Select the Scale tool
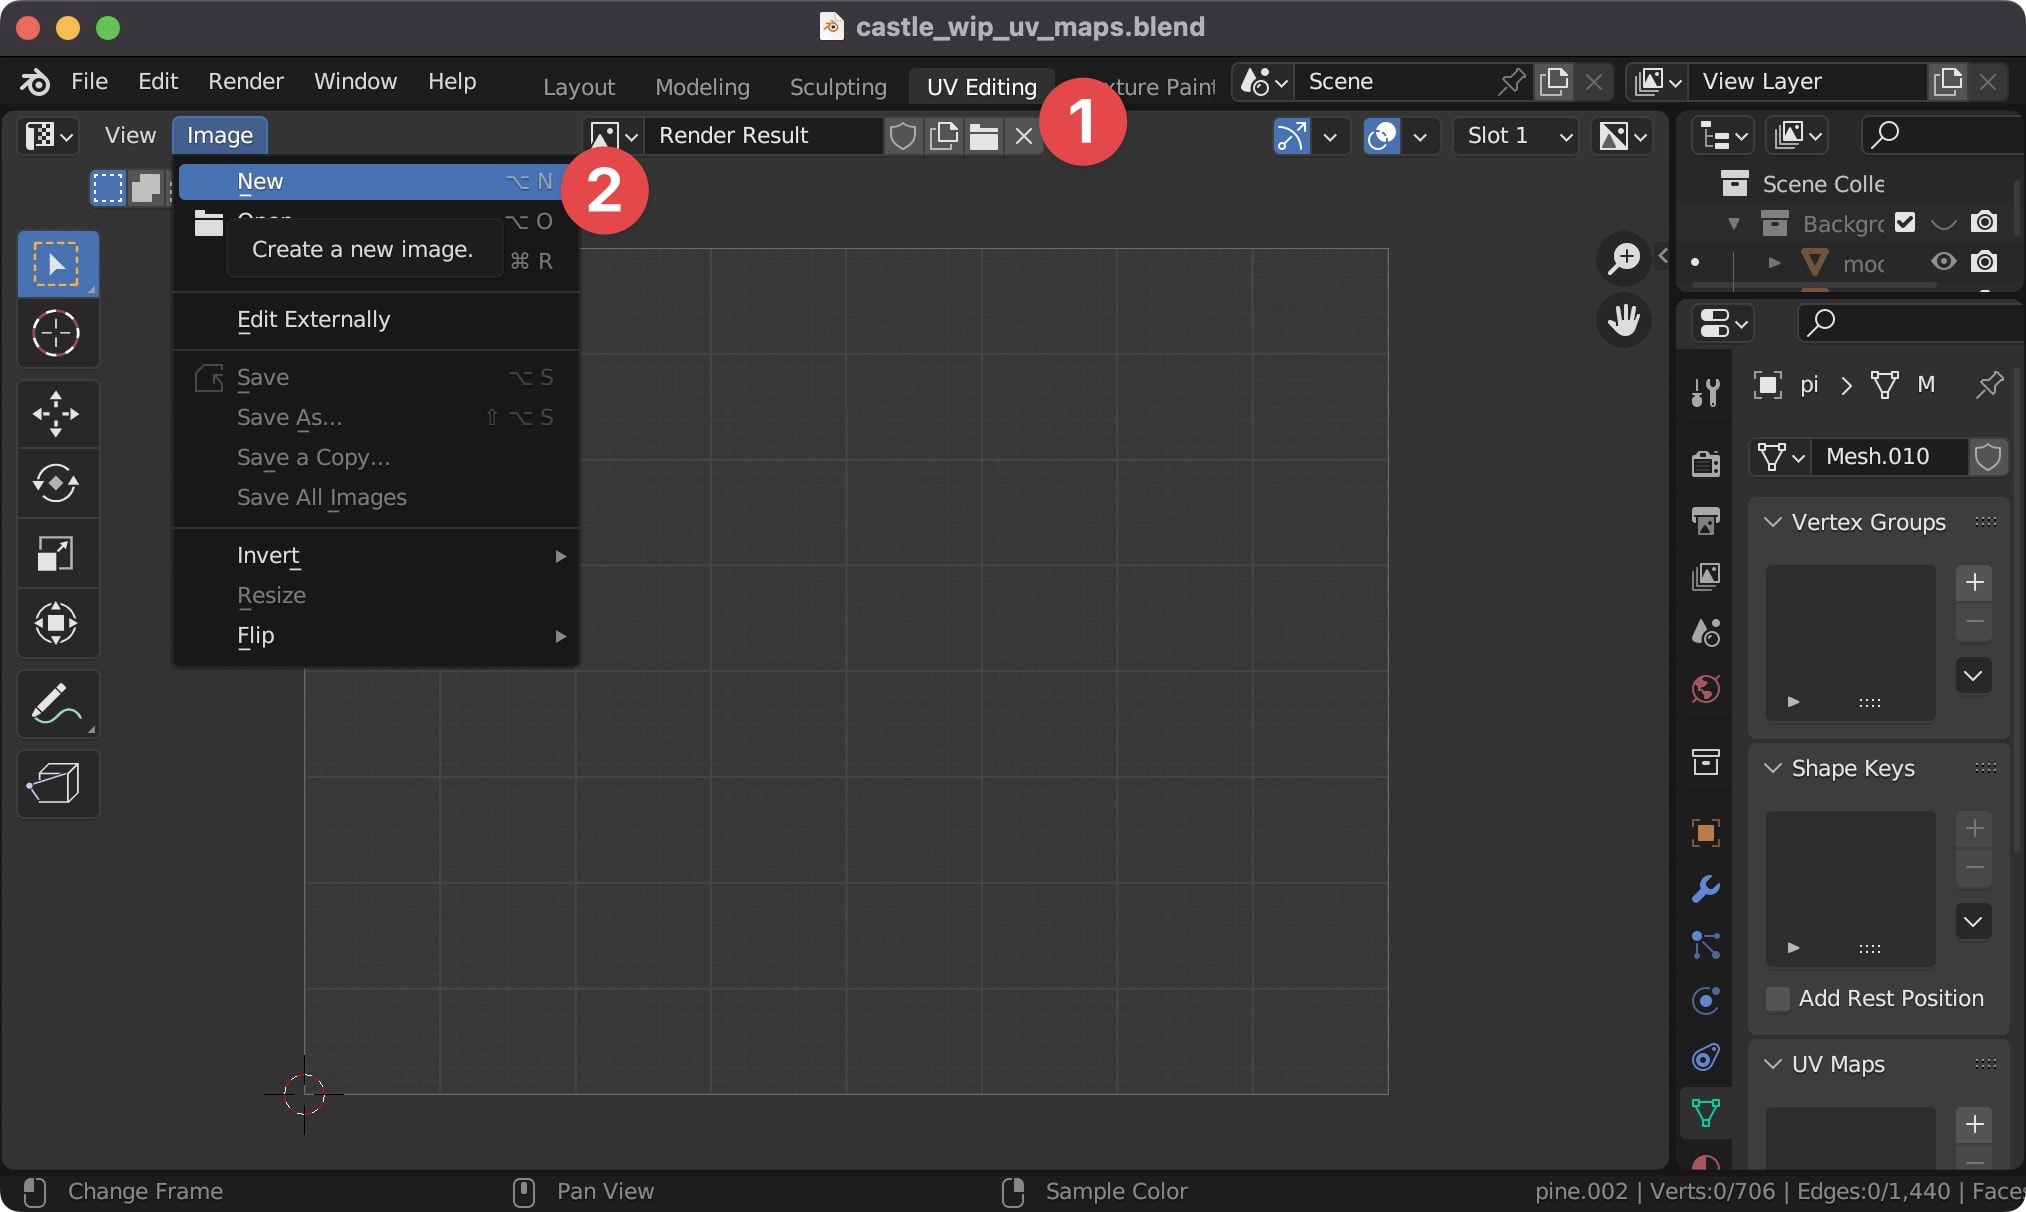 tap(57, 553)
